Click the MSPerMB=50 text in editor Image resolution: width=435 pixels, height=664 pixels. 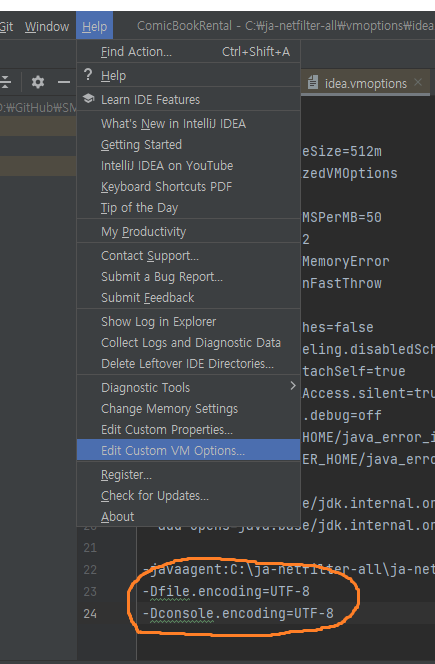[x=342, y=217]
